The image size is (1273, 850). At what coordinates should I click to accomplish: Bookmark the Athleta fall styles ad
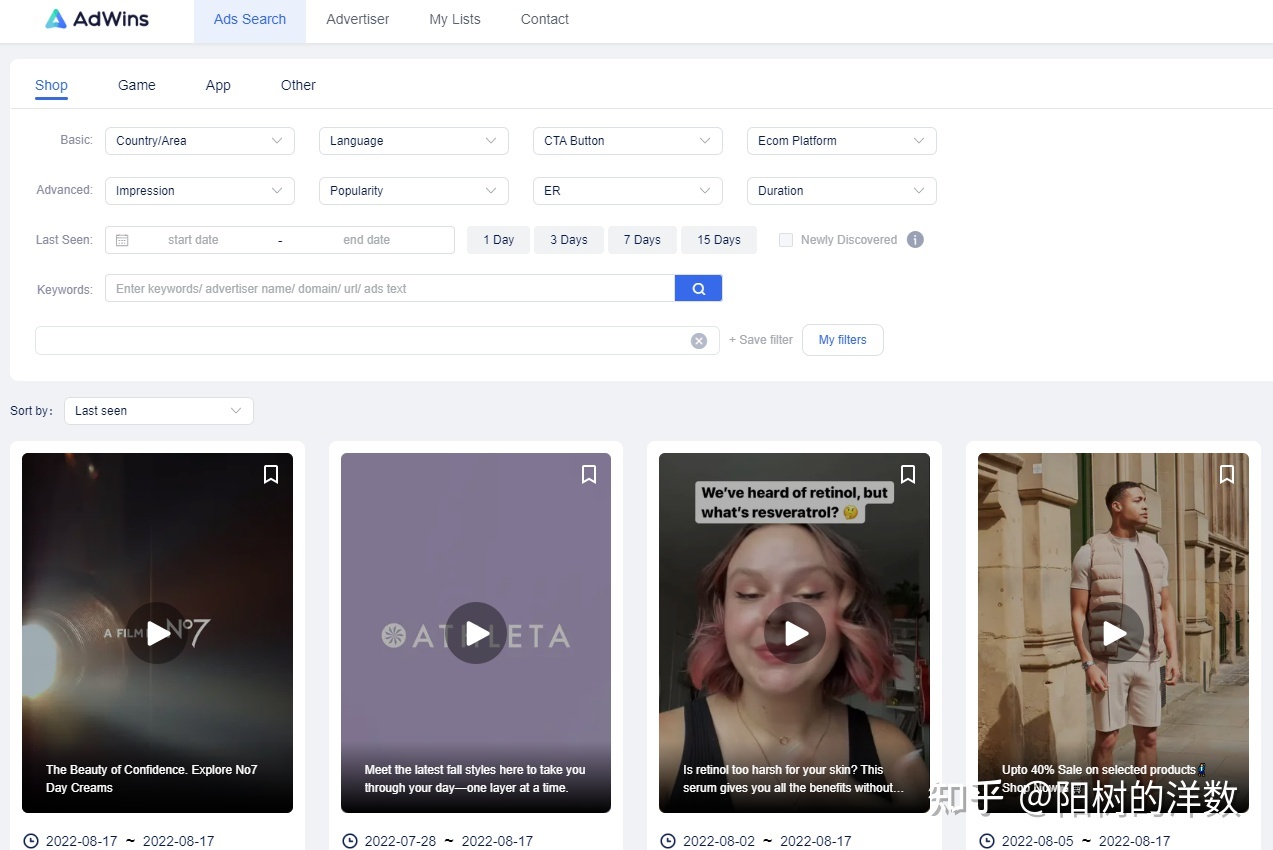point(589,474)
